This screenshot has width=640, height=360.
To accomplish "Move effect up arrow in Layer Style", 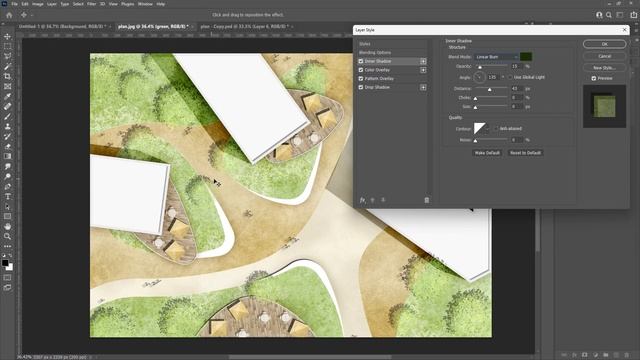I will point(372,200).
